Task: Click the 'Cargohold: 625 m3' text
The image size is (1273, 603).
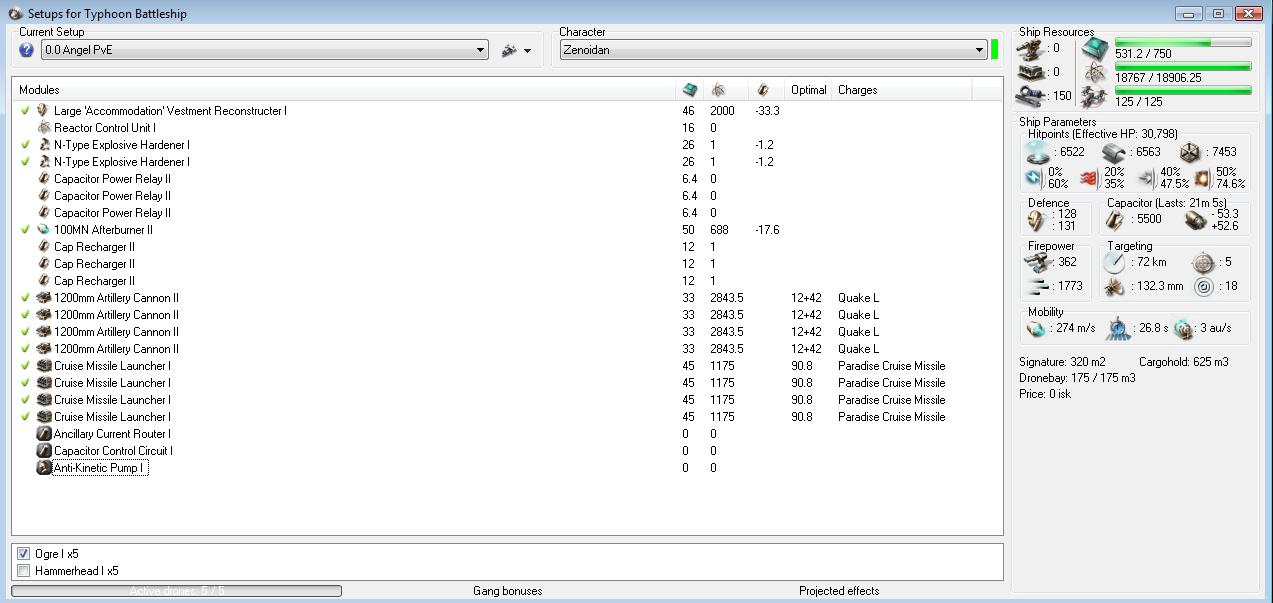Action: pos(1184,362)
